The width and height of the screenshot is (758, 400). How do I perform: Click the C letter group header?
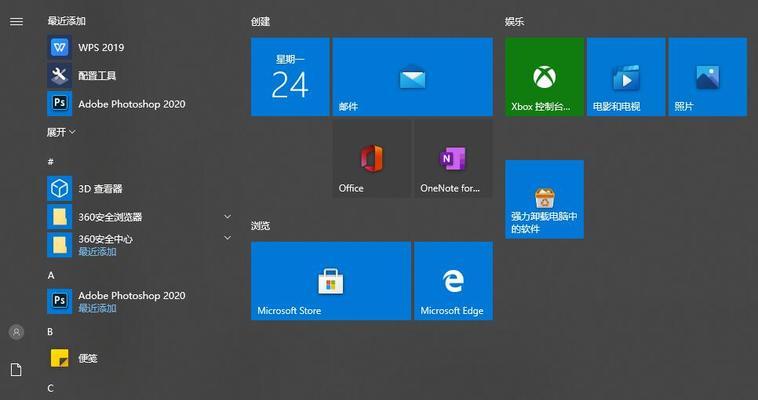tap(50, 388)
